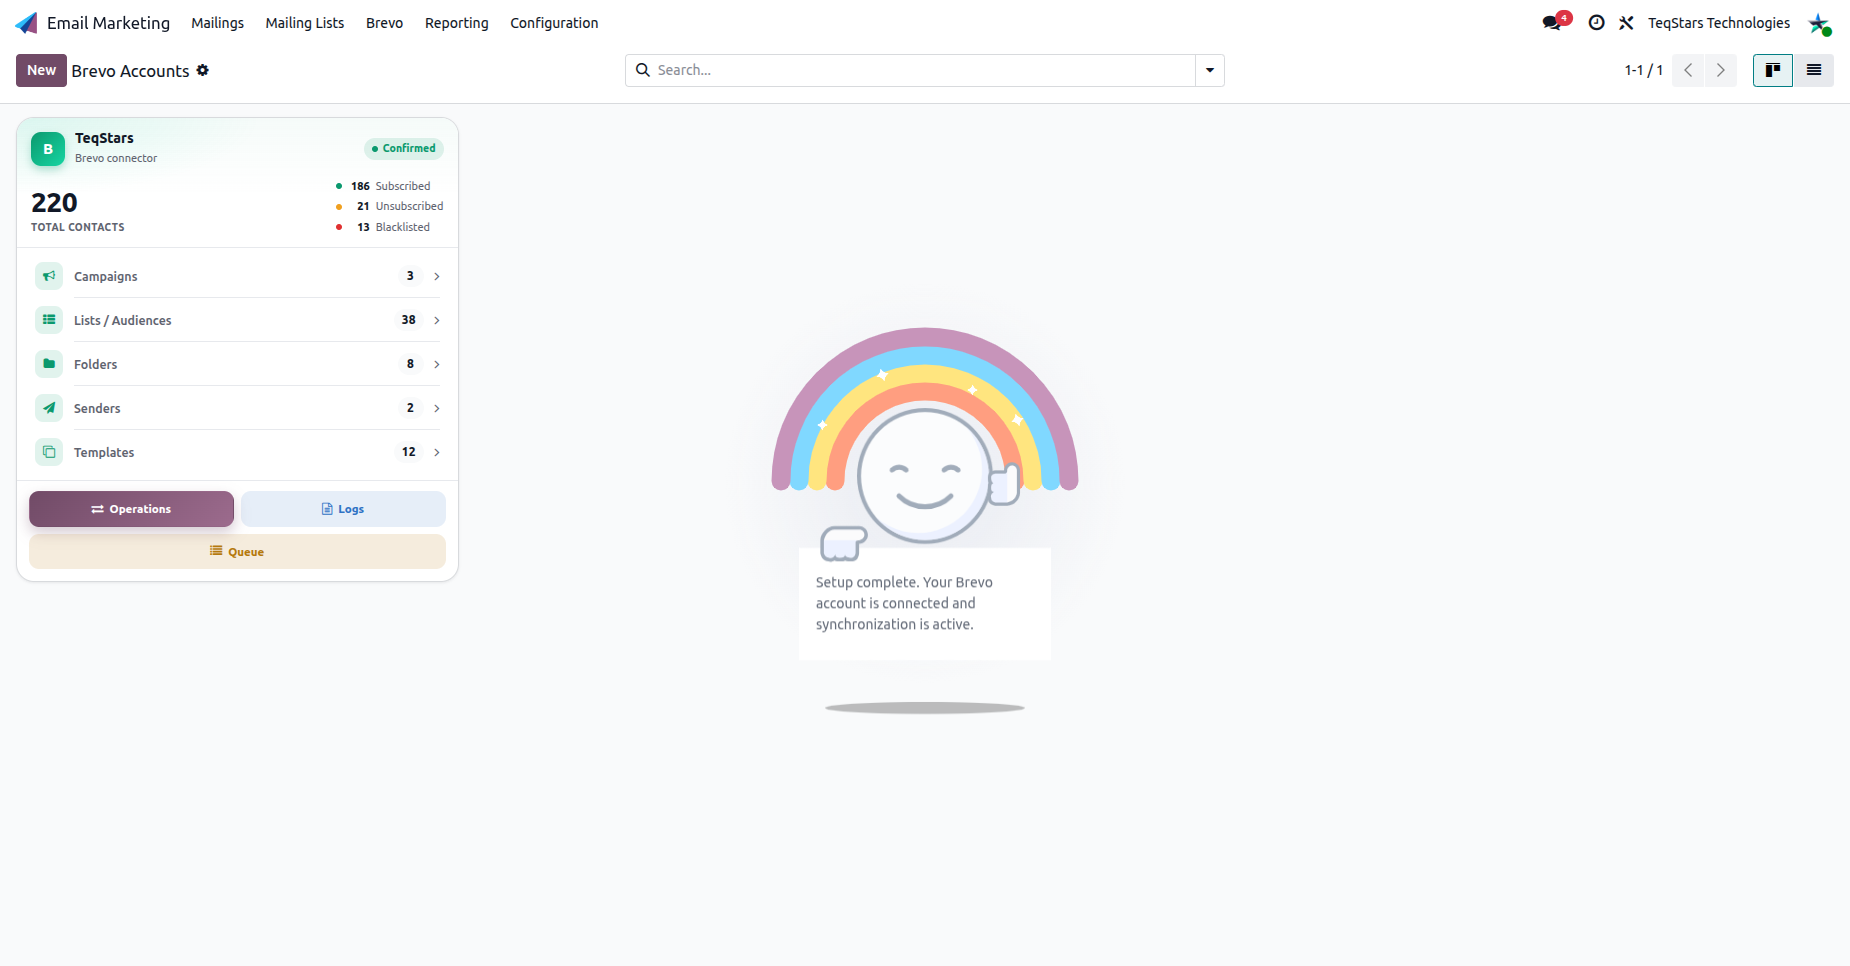This screenshot has width=1850, height=966.
Task: Go to the next page arrow
Action: coord(1721,70)
